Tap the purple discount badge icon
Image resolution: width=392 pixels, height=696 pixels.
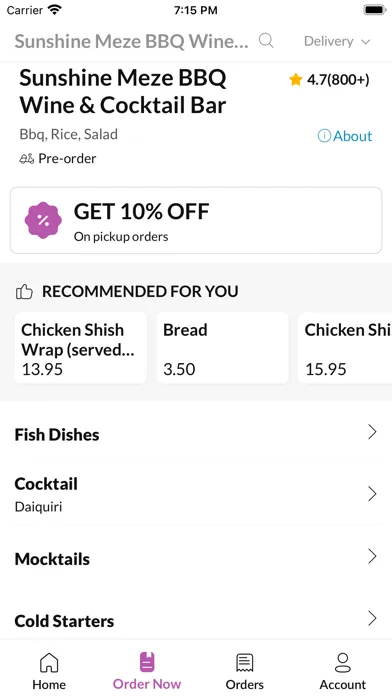(x=43, y=220)
